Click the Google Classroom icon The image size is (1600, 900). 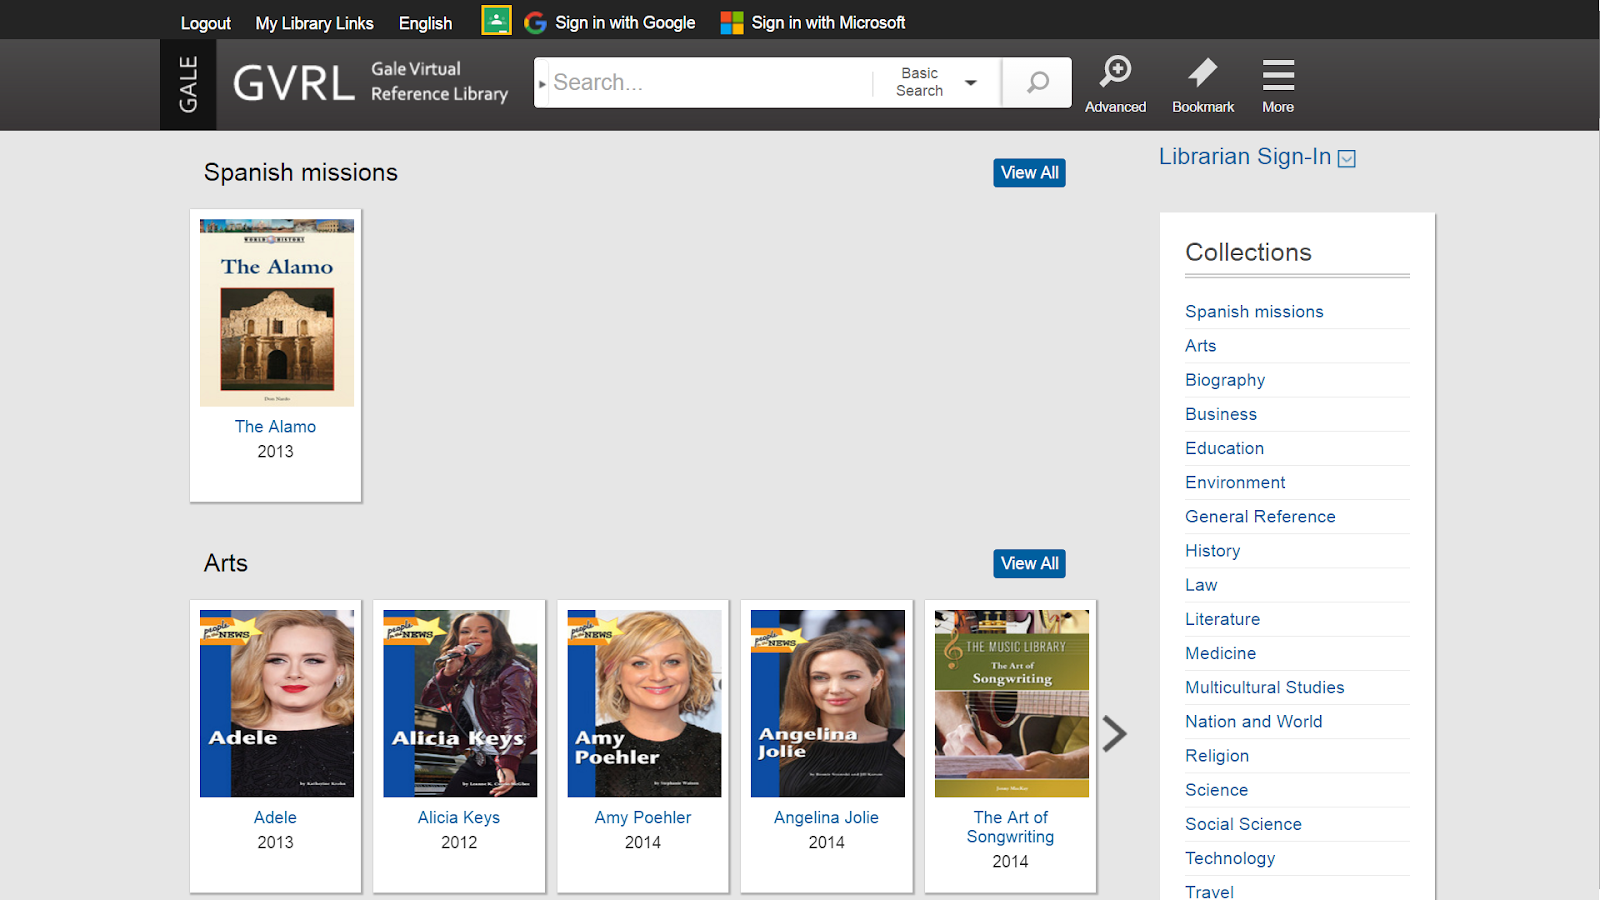tap(496, 21)
